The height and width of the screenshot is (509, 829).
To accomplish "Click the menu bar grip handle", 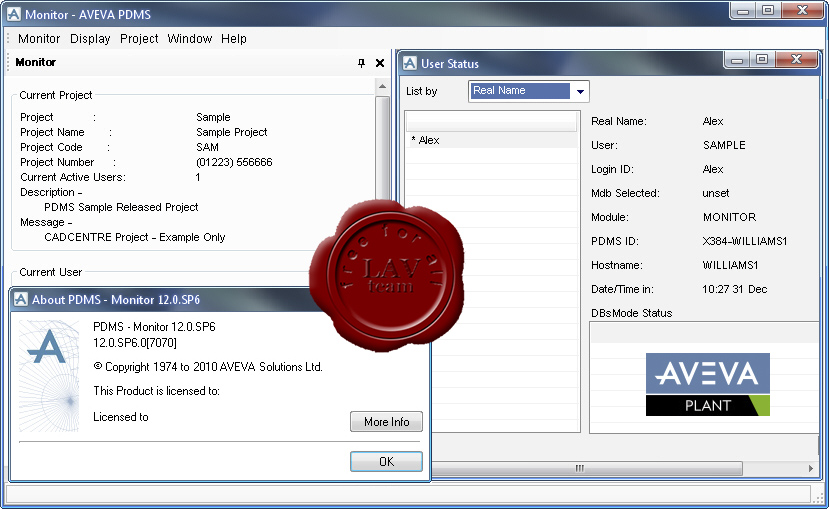I will 8,39.
